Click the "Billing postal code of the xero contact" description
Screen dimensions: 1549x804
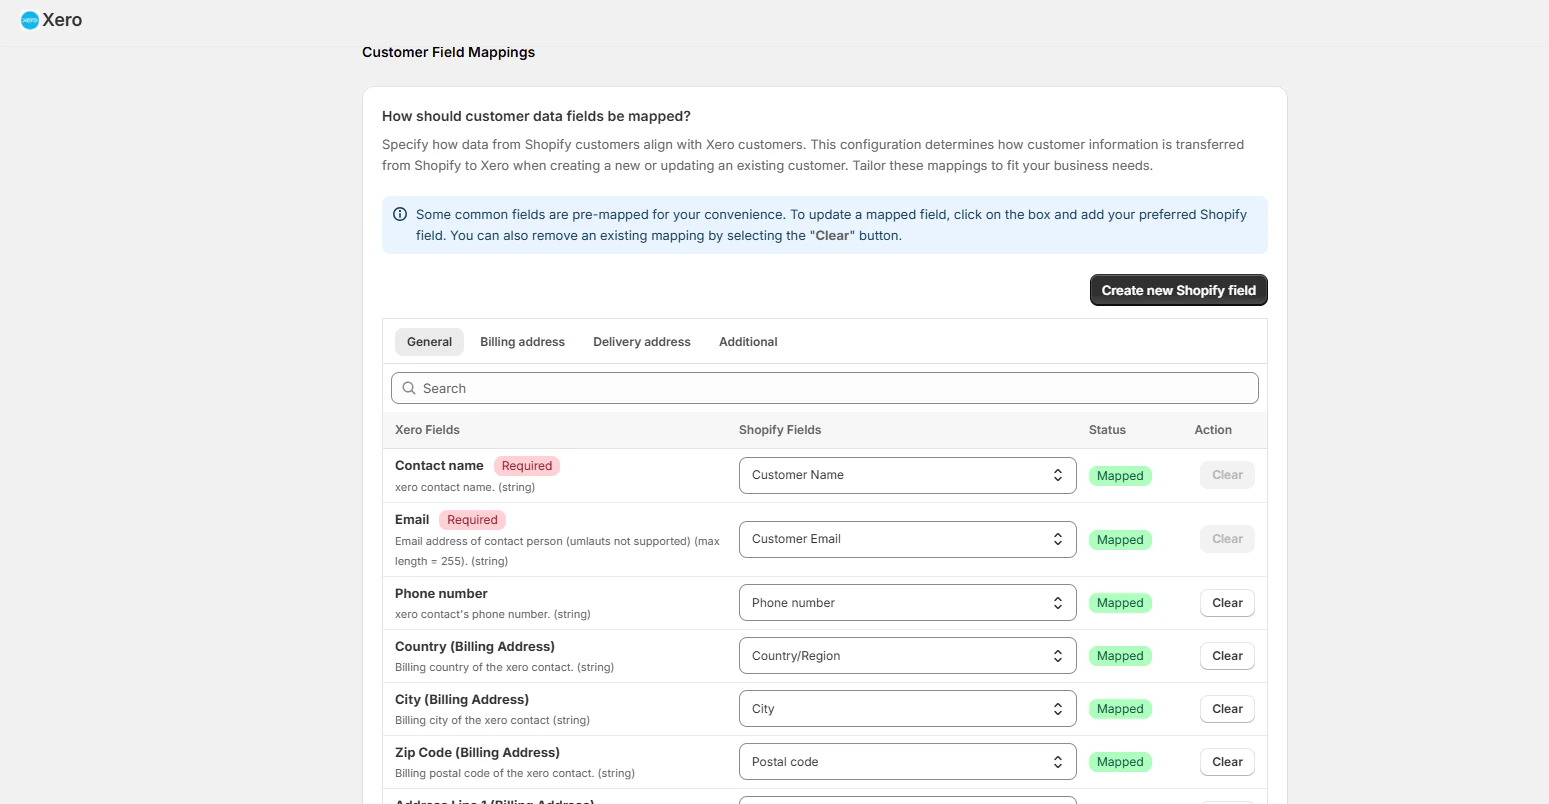[x=515, y=774]
